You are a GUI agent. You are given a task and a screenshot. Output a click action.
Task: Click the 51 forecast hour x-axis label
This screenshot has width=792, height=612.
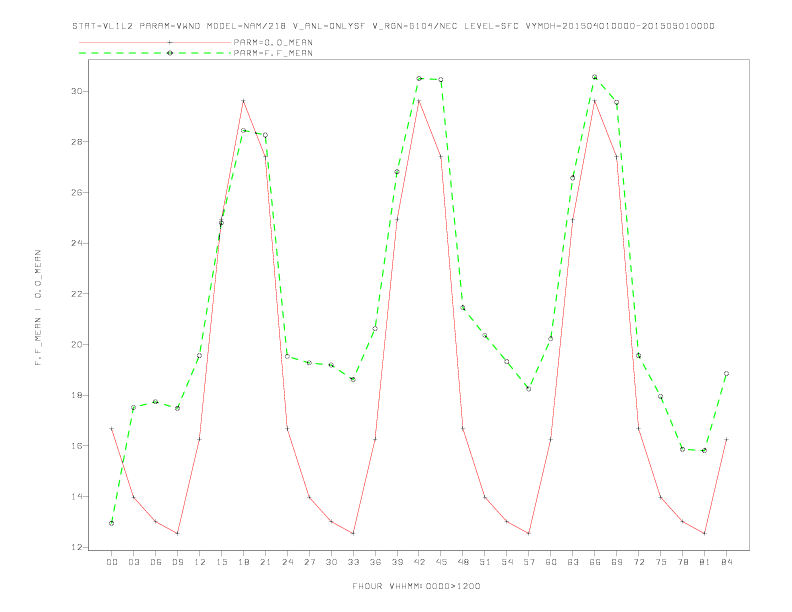[x=485, y=562]
